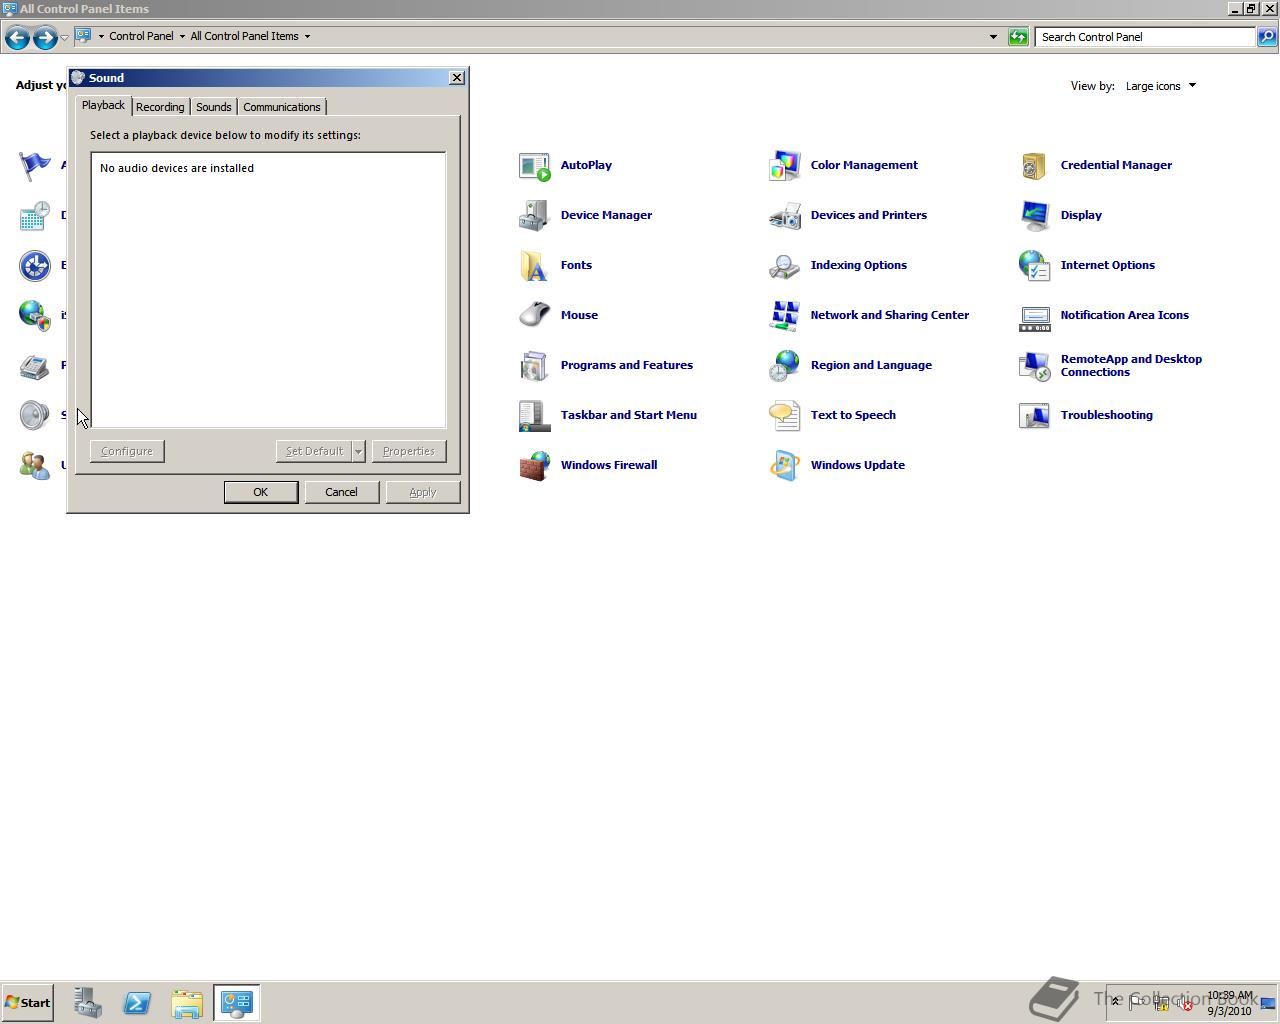Go forward with the Forward arrow button
This screenshot has height=1024, width=1280.
[x=45, y=38]
